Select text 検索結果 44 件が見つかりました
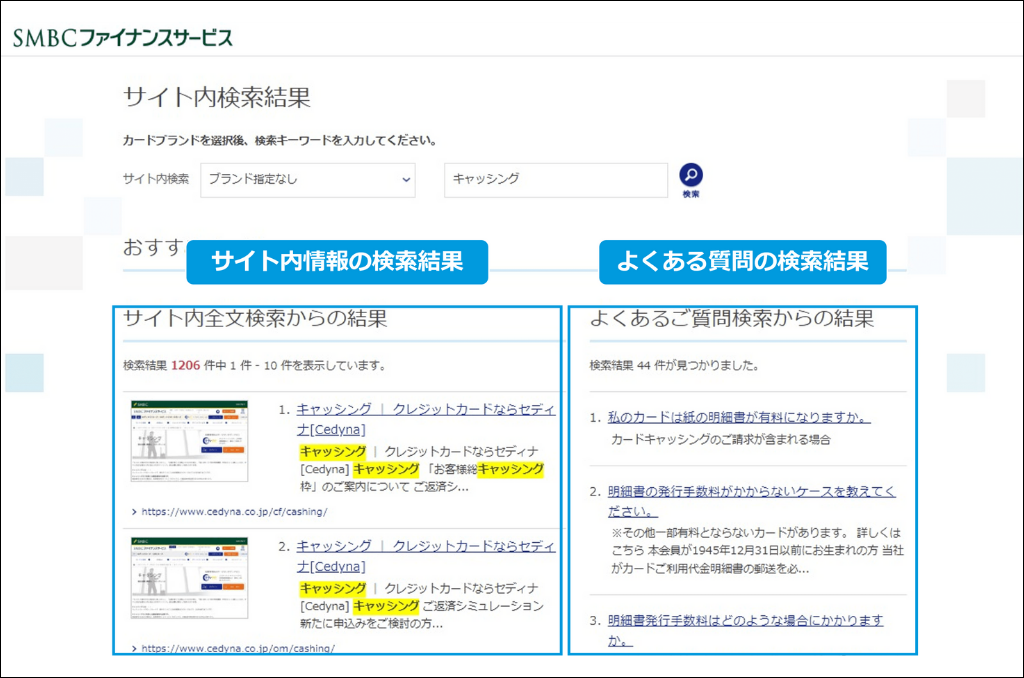1024x678 pixels. click(674, 365)
